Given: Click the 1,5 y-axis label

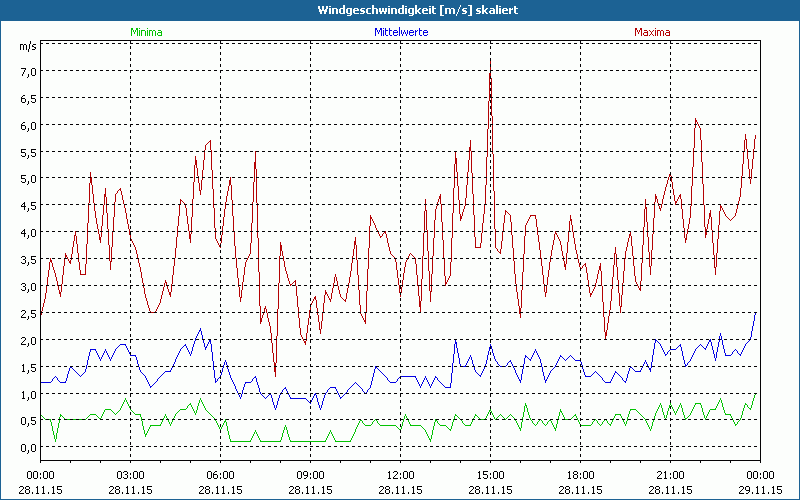Looking at the screenshot, I should 27,367.
